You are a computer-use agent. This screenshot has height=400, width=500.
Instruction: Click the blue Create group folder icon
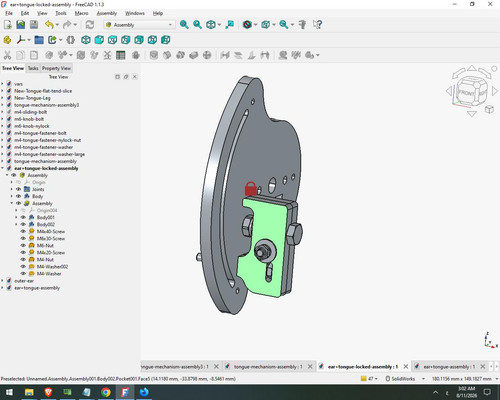coord(39,40)
